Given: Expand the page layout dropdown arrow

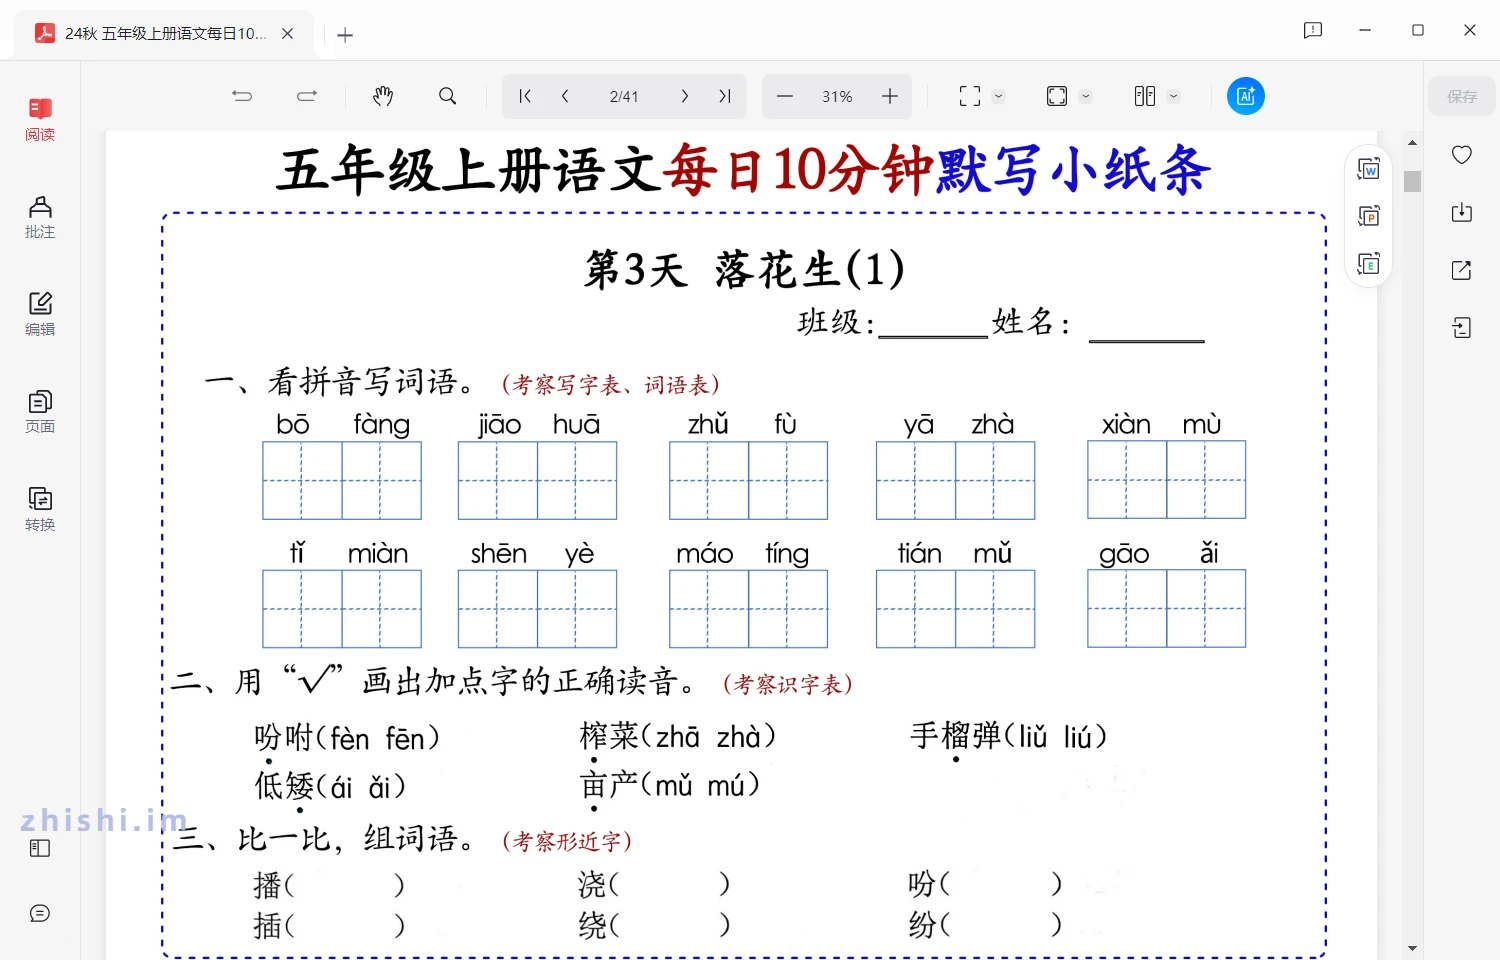Looking at the screenshot, I should tap(1173, 97).
